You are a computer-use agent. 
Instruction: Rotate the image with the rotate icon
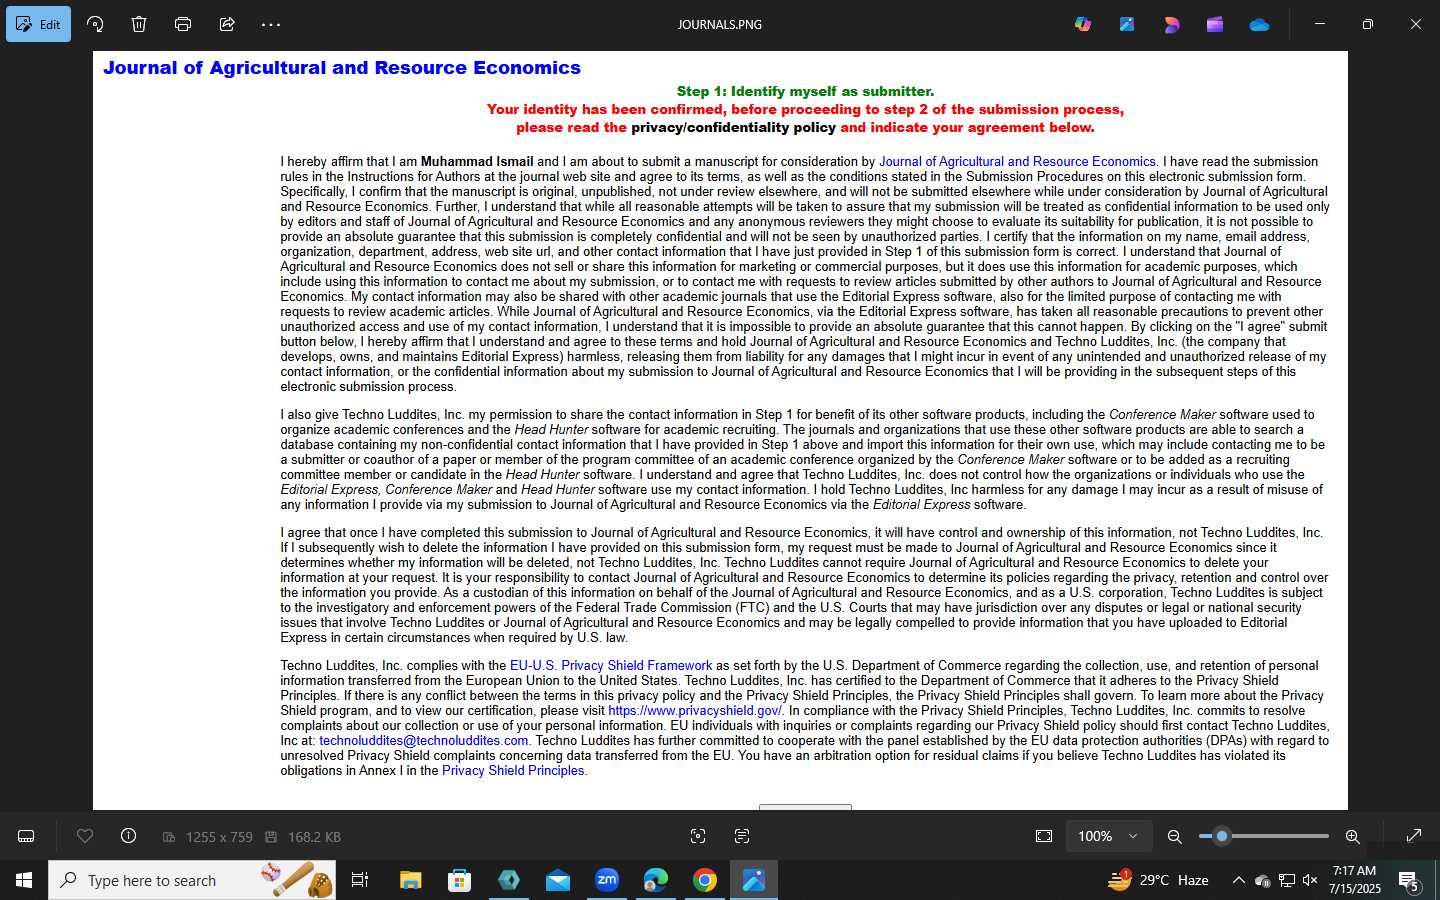coord(95,24)
